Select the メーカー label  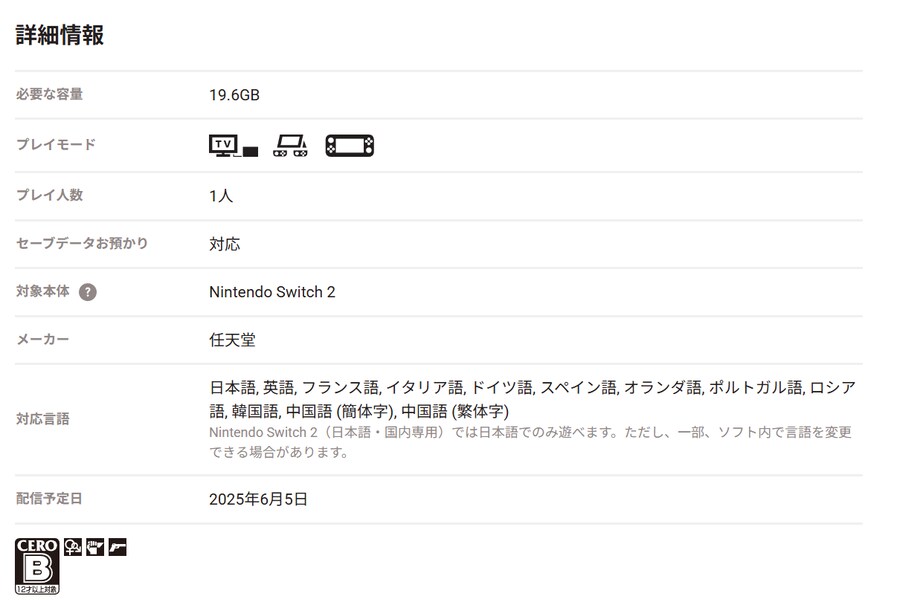coord(42,340)
